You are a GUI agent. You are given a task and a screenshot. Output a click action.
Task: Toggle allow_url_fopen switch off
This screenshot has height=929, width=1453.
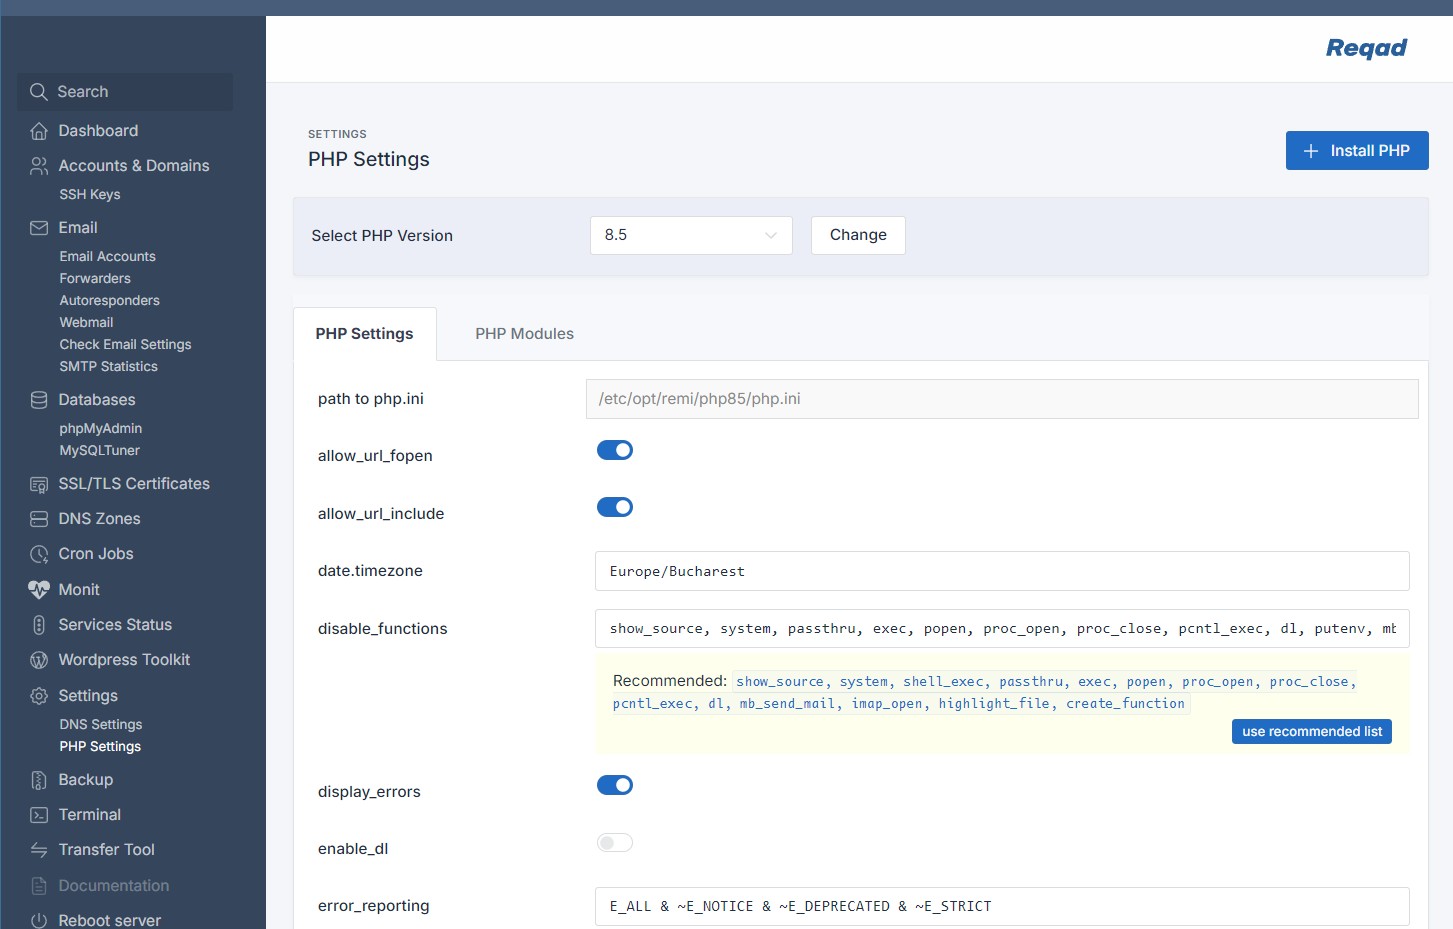tap(615, 450)
